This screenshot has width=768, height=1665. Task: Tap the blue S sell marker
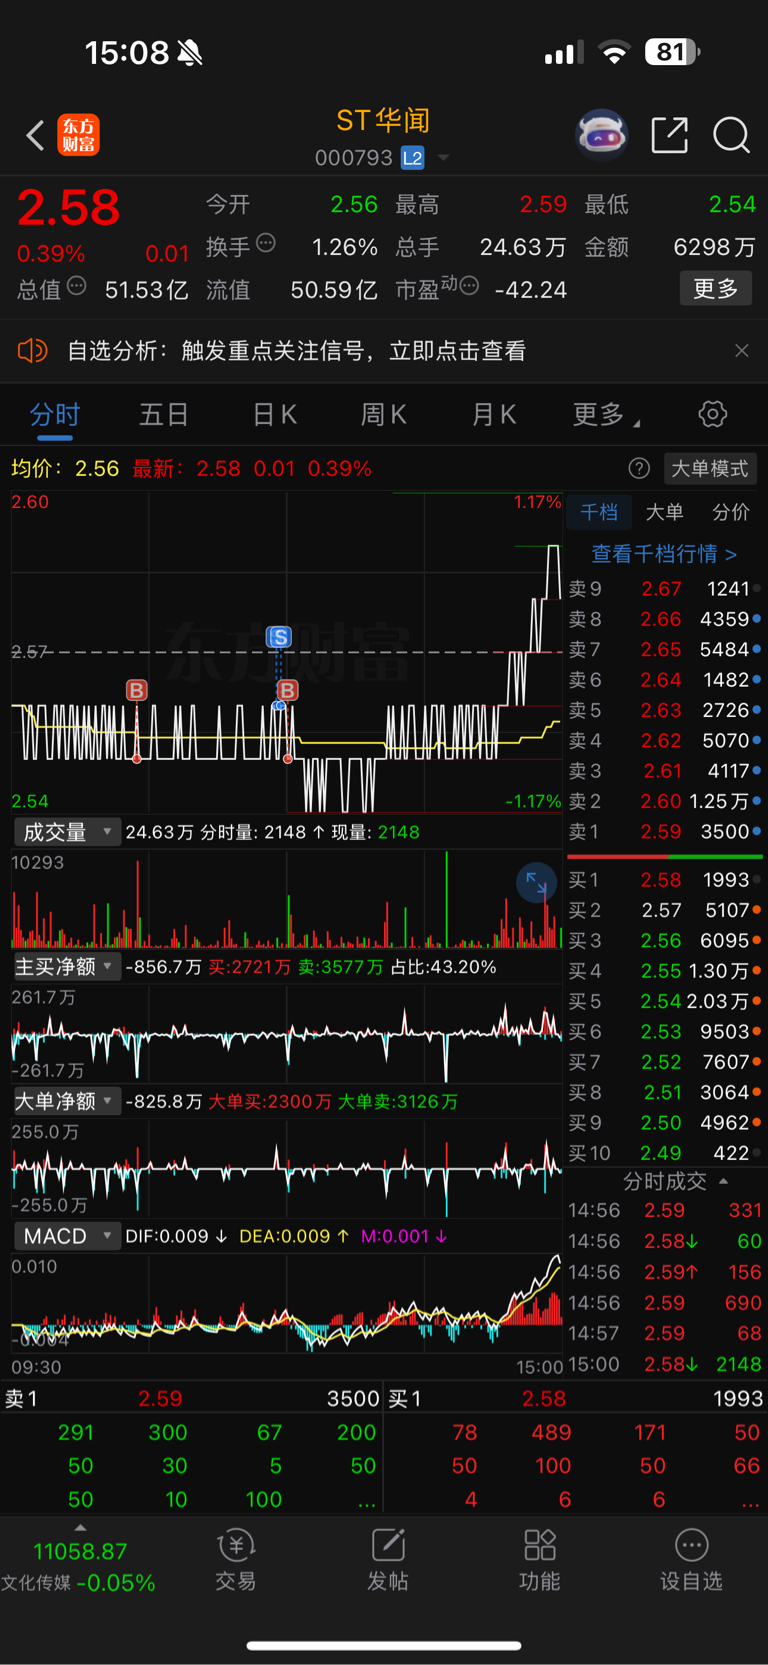[279, 637]
